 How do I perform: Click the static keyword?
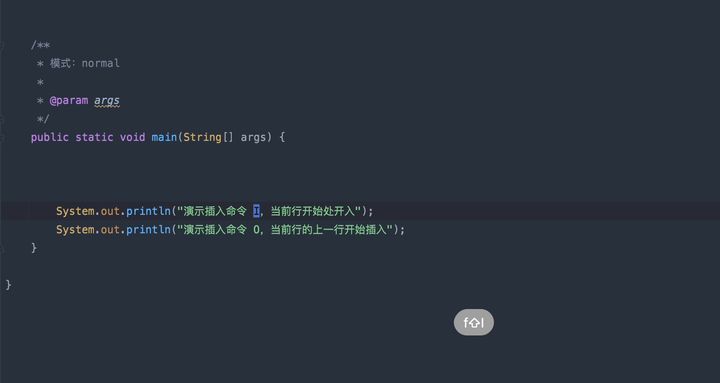pyautogui.click(x=94, y=137)
